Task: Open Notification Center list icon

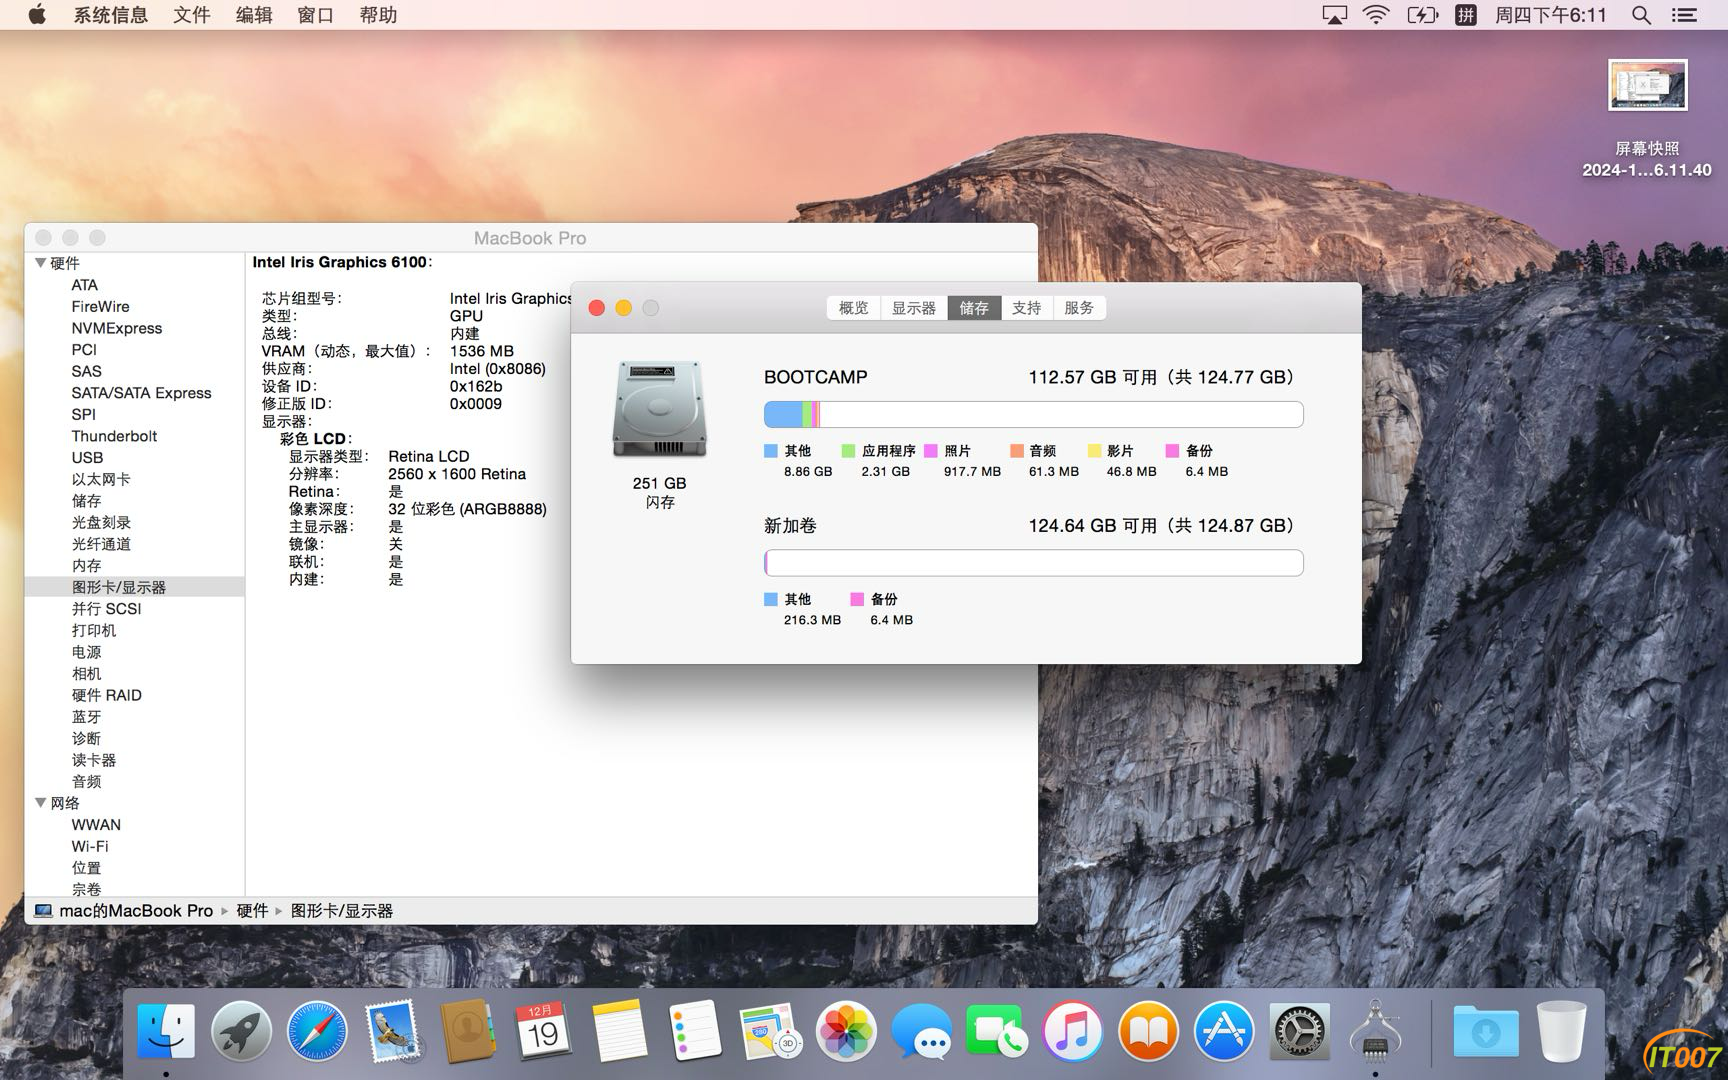Action: point(1685,15)
